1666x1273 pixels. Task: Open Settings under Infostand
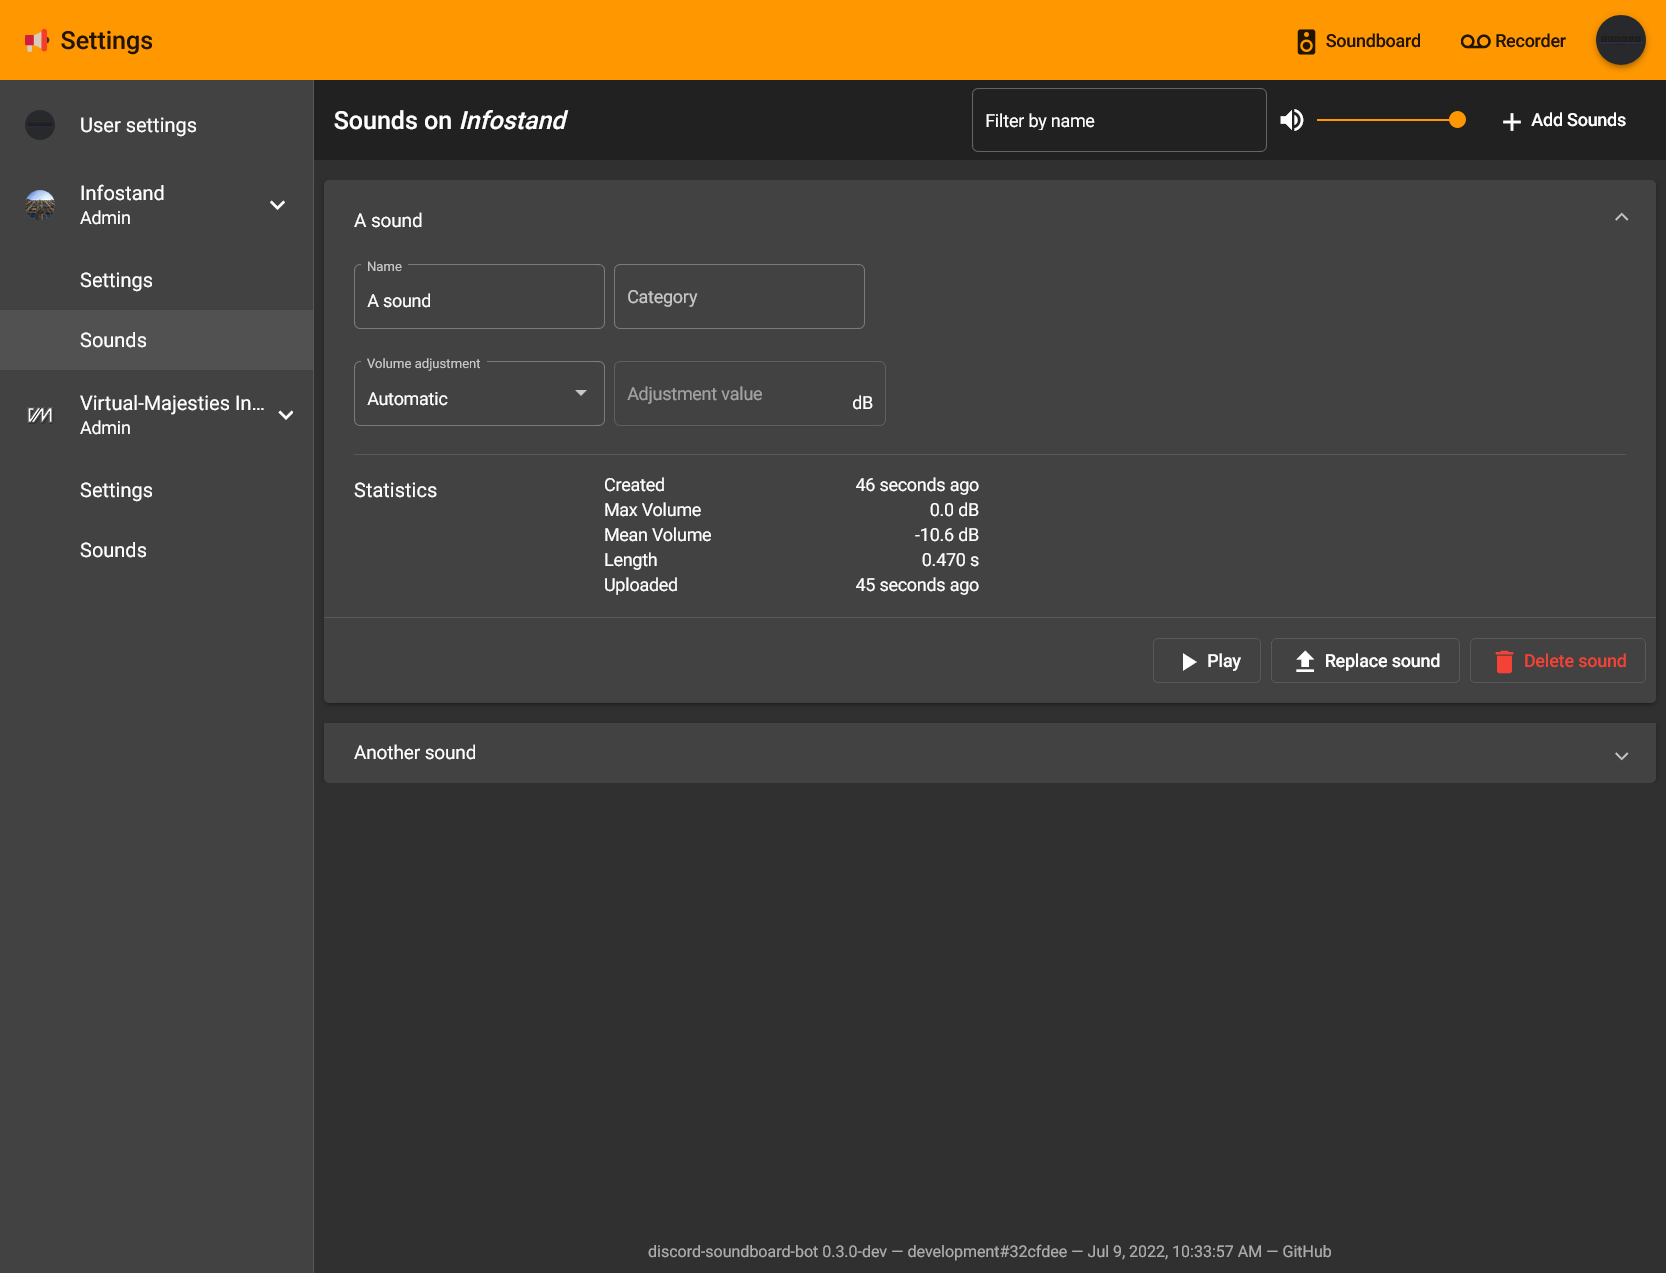pyautogui.click(x=116, y=280)
